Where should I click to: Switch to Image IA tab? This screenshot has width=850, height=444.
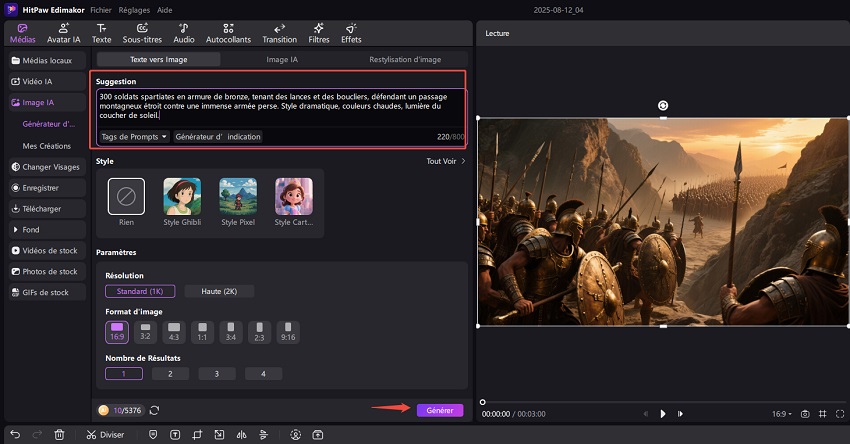282,60
